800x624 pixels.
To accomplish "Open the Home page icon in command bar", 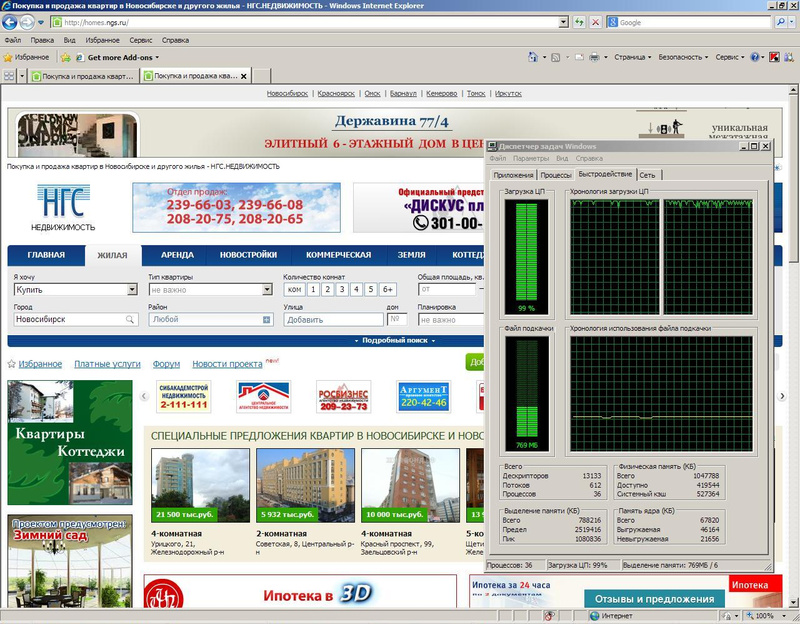I will click(533, 57).
